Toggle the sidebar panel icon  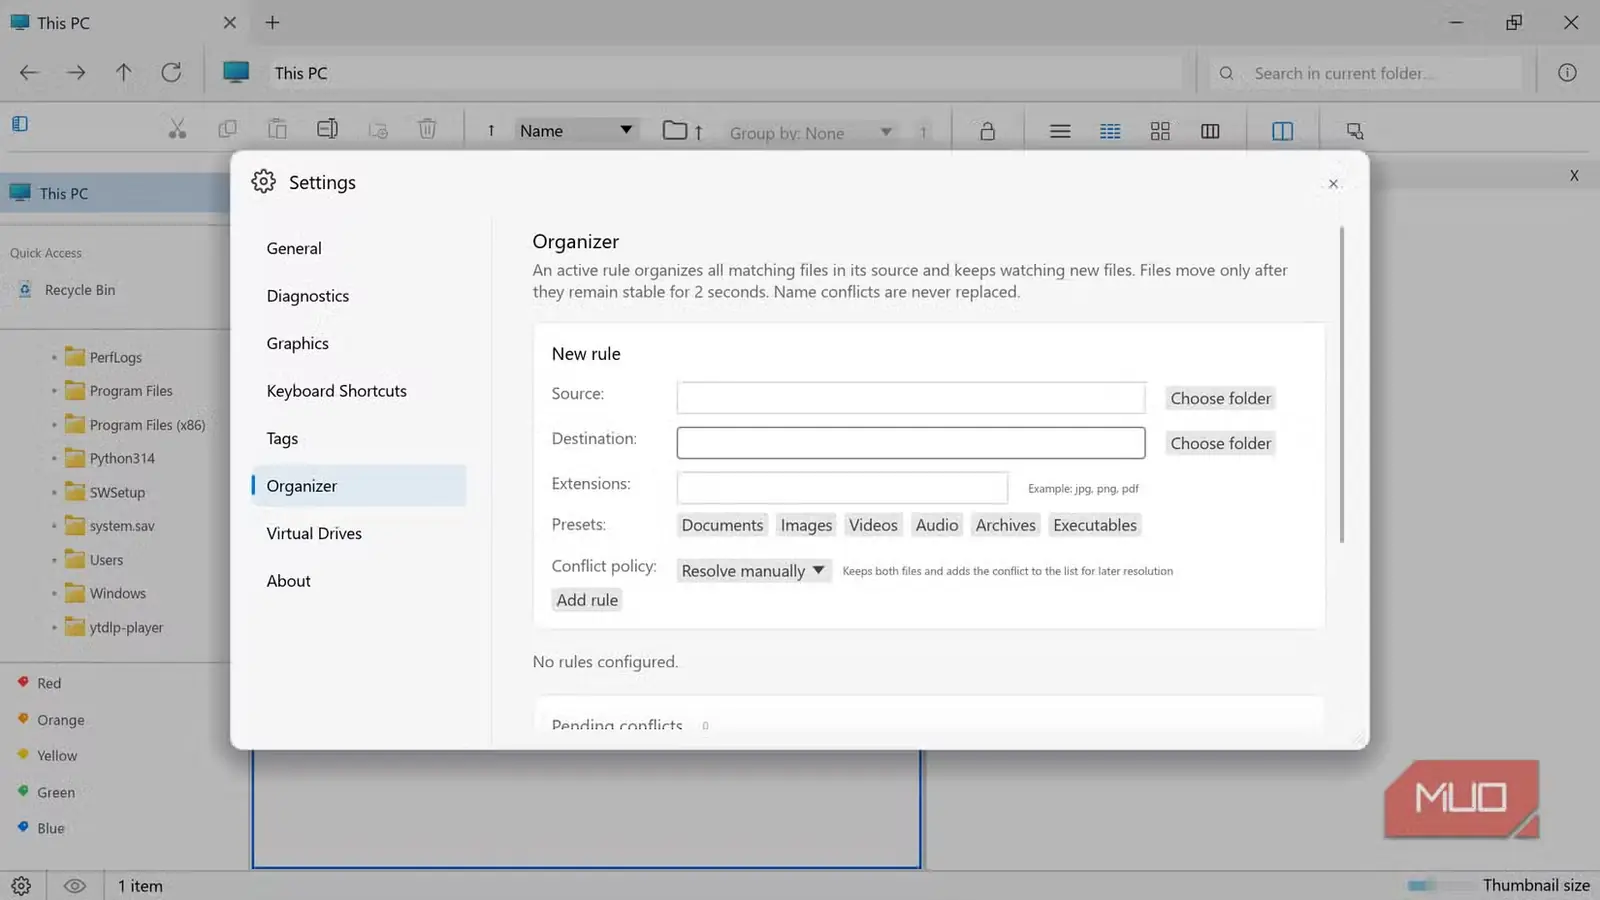20,124
